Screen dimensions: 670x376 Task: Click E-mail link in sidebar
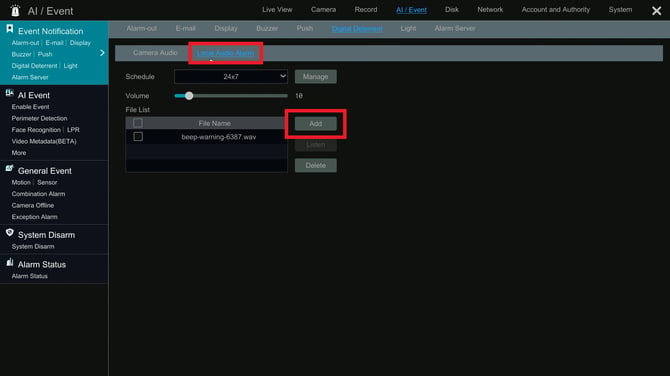54,43
